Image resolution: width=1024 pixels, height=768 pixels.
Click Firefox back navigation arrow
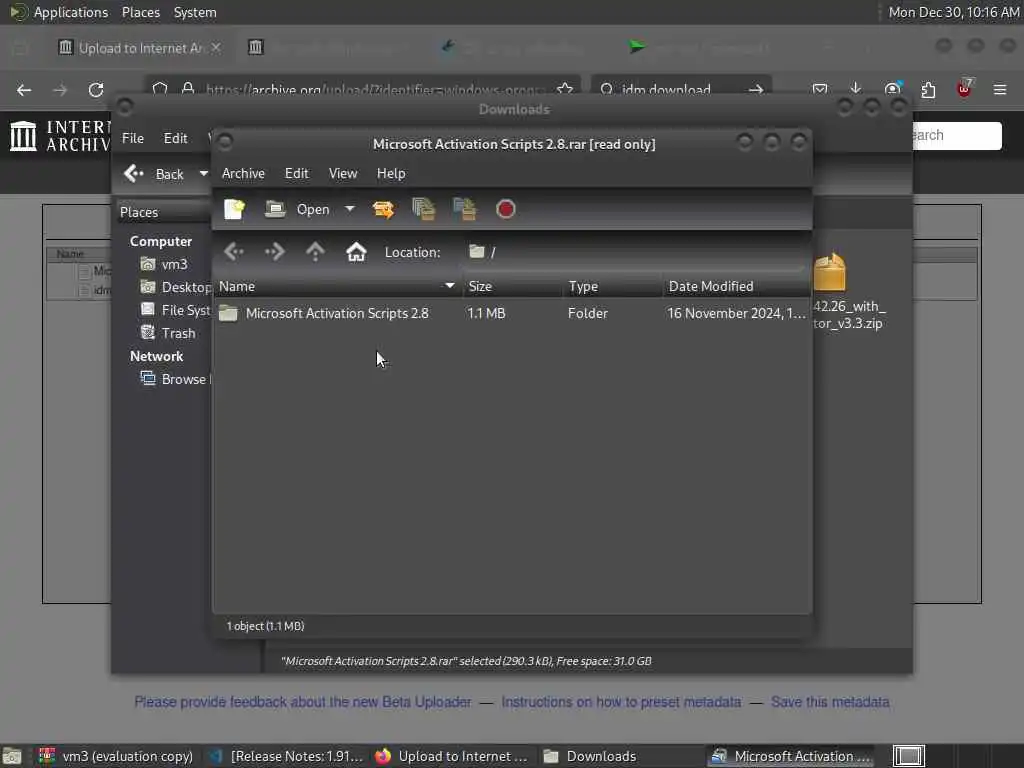click(24, 89)
